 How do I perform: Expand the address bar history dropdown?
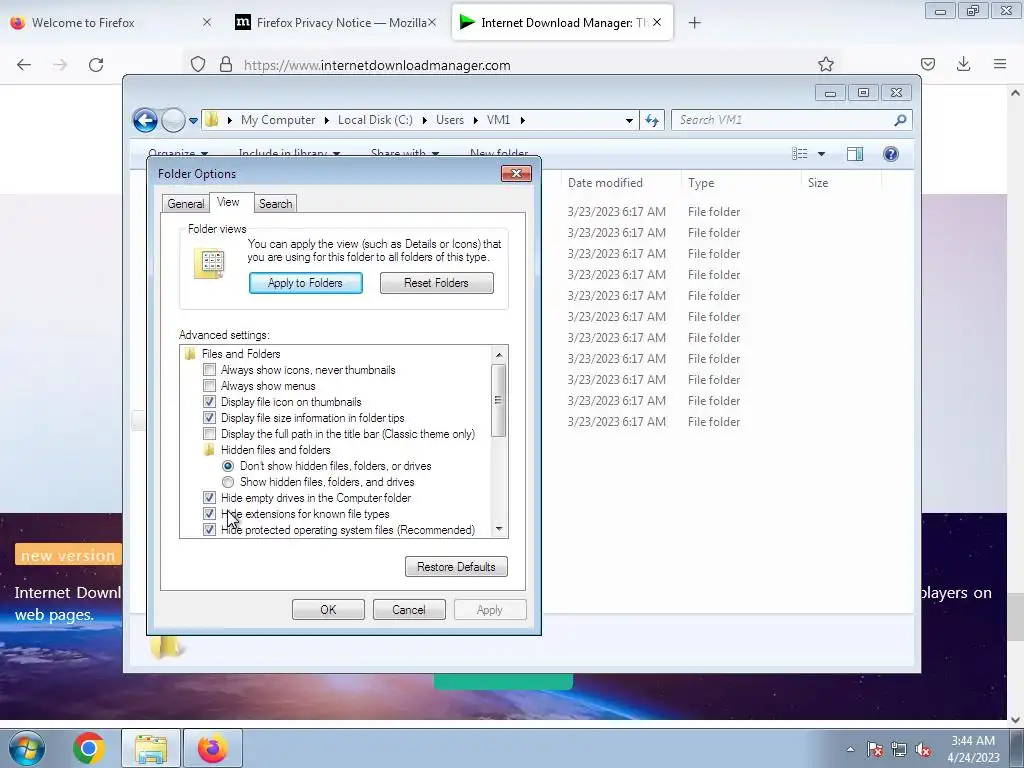tap(629, 120)
